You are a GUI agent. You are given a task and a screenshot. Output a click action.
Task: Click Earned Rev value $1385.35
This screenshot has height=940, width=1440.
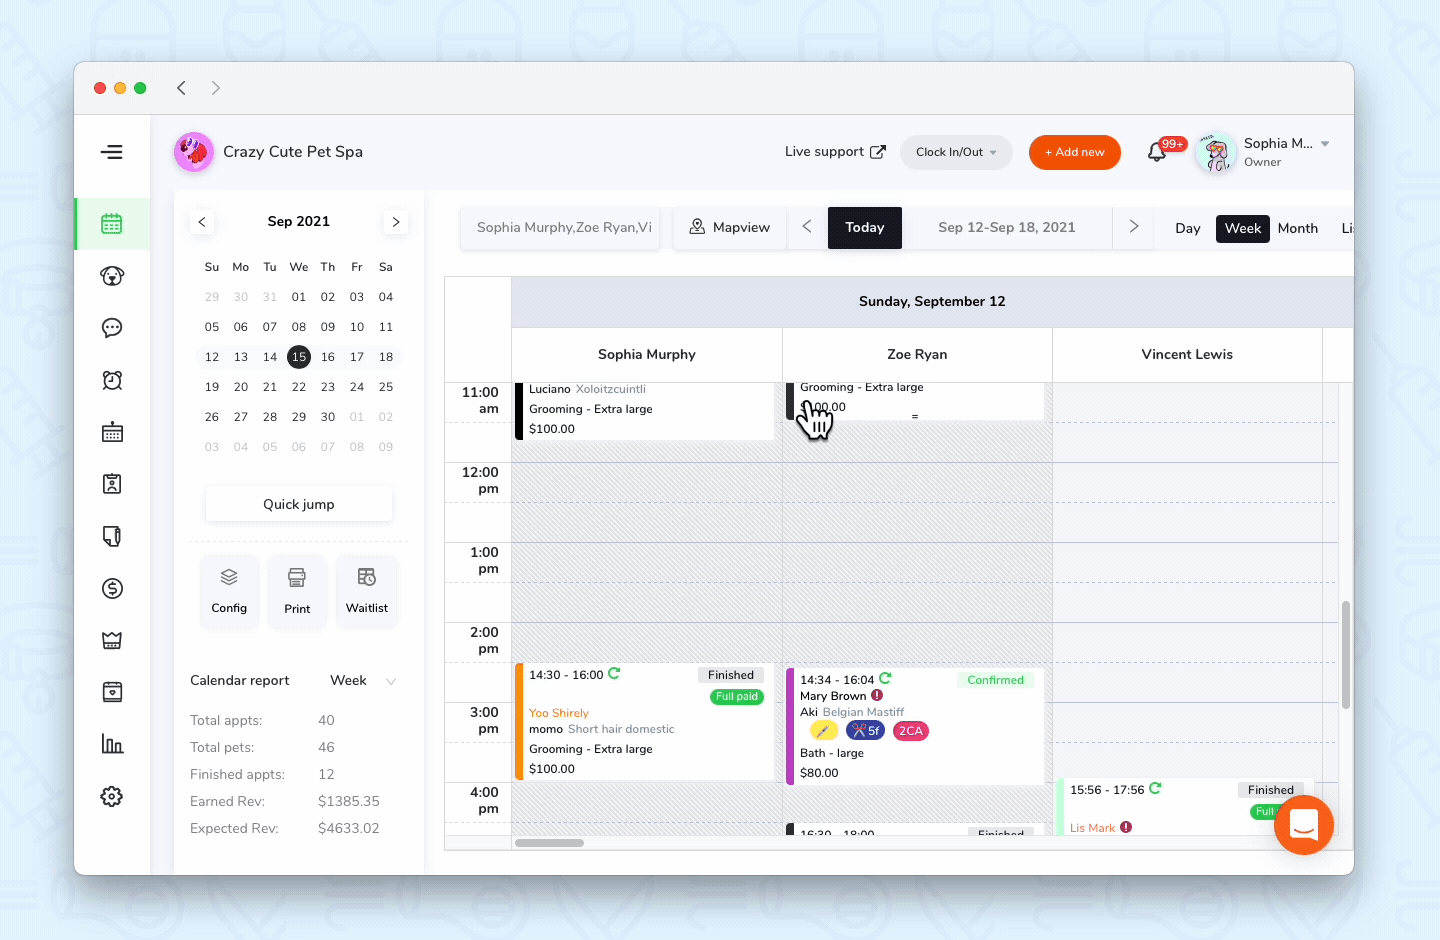tap(349, 801)
